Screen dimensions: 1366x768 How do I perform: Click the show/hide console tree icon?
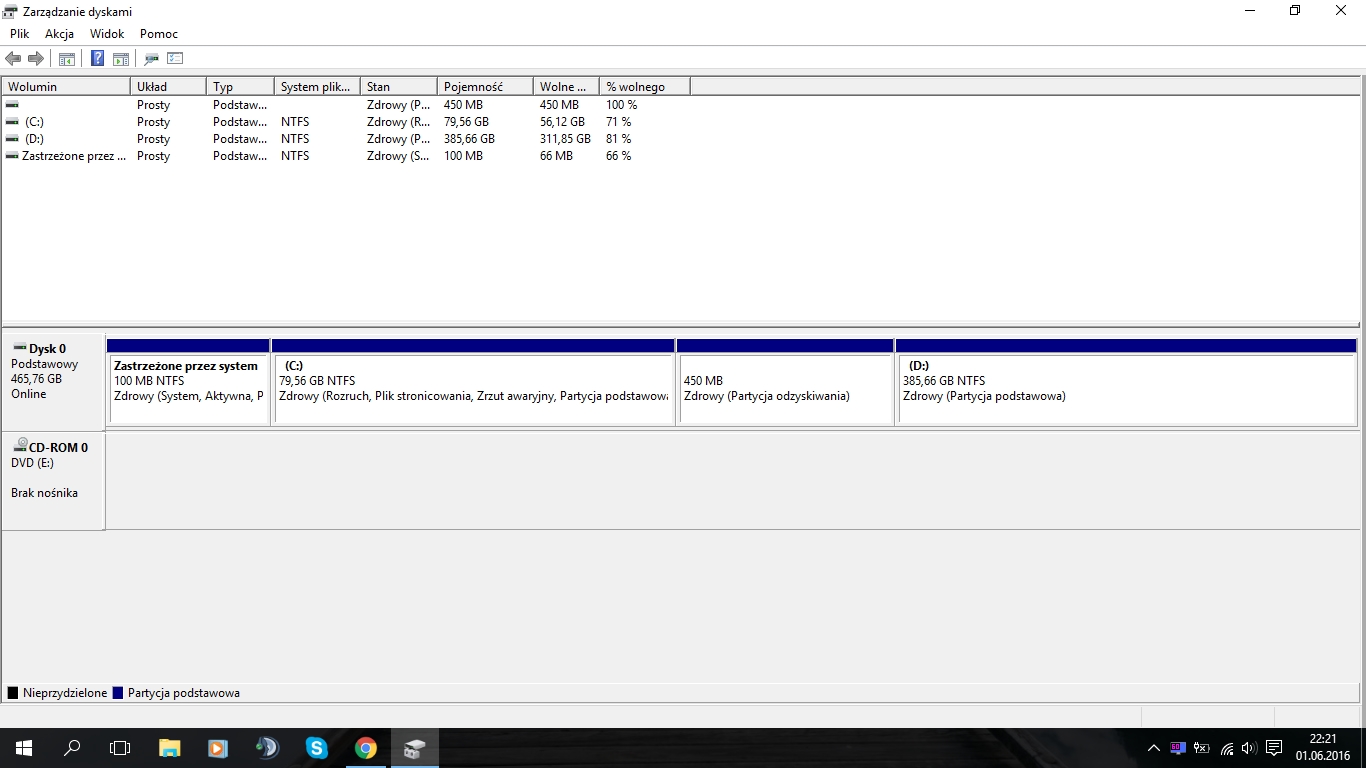[x=67, y=59]
